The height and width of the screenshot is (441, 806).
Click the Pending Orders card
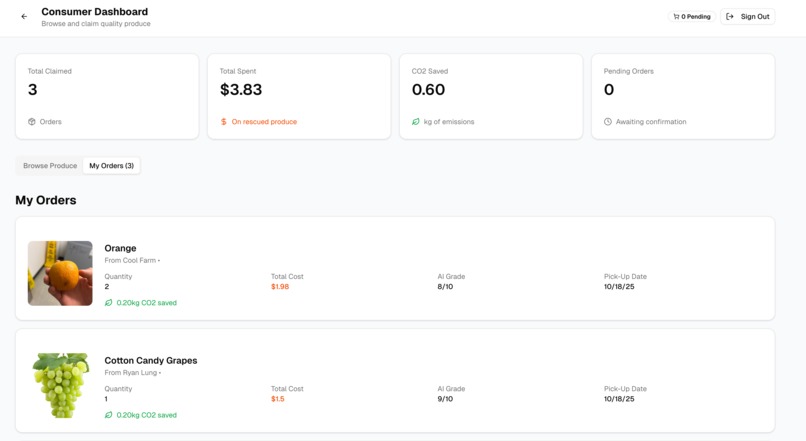click(683, 97)
